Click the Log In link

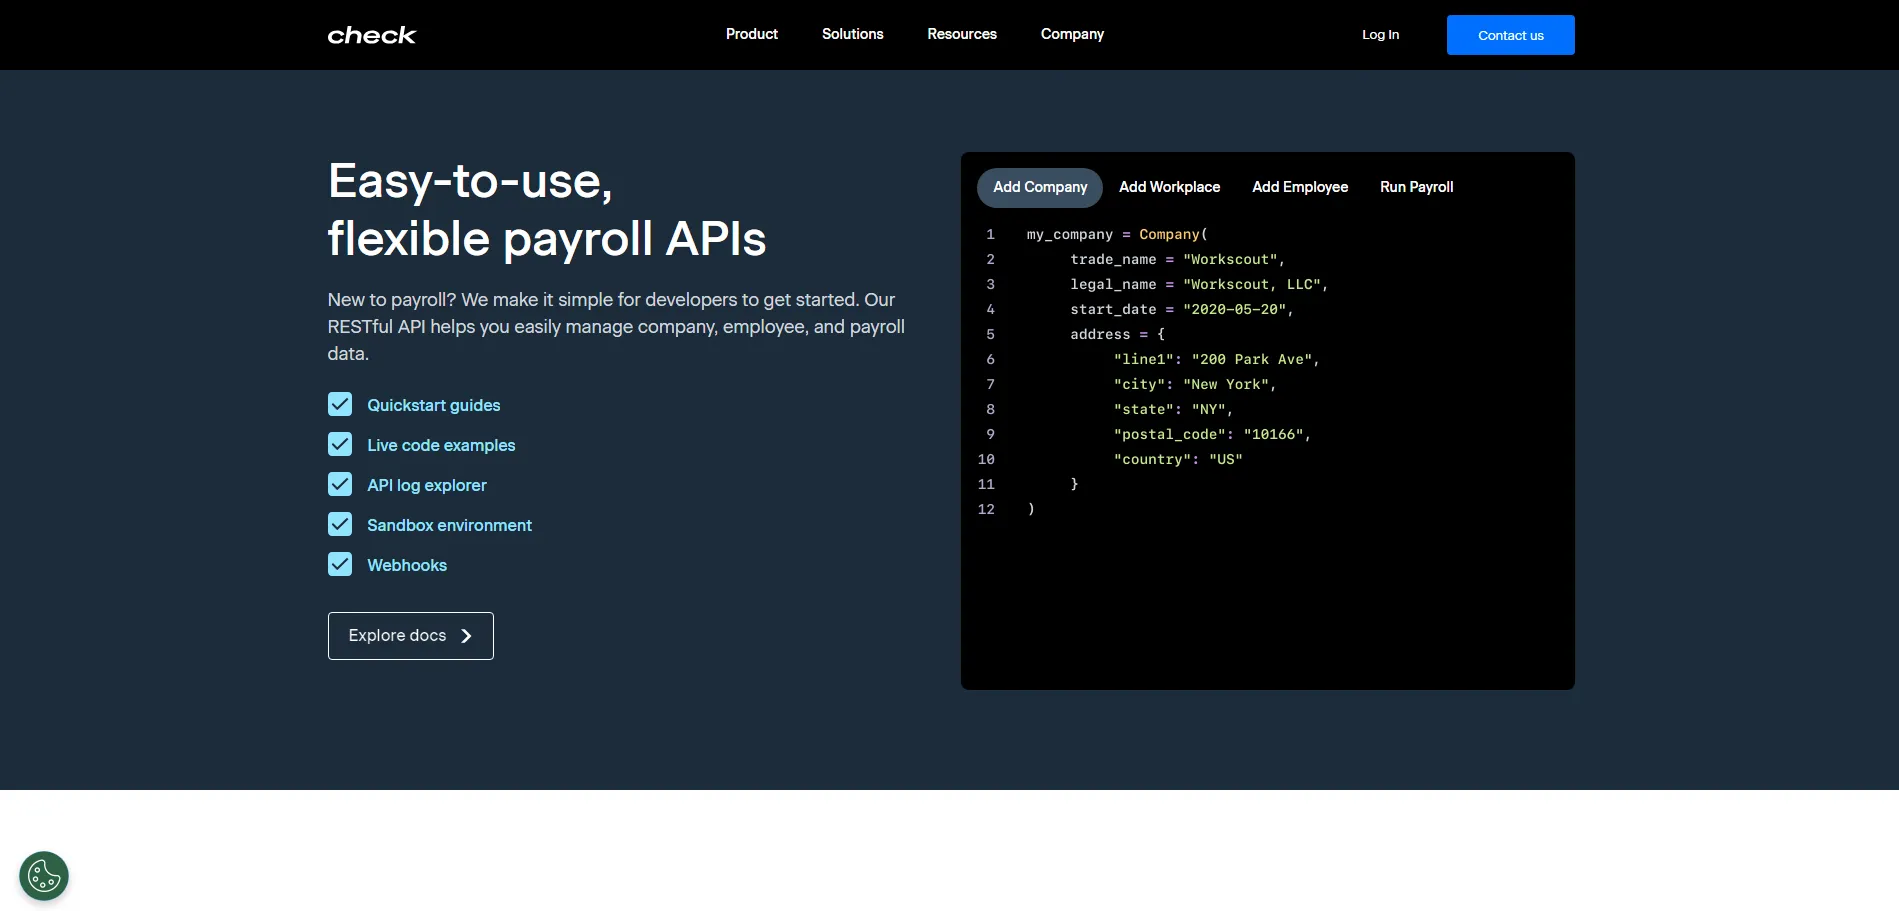1380,34
